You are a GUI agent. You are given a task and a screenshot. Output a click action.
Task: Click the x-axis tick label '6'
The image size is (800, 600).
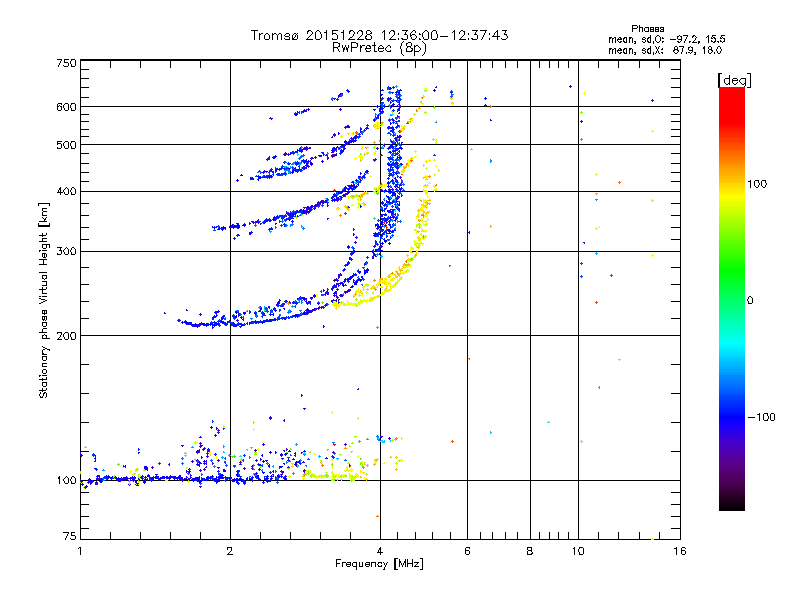467,551
